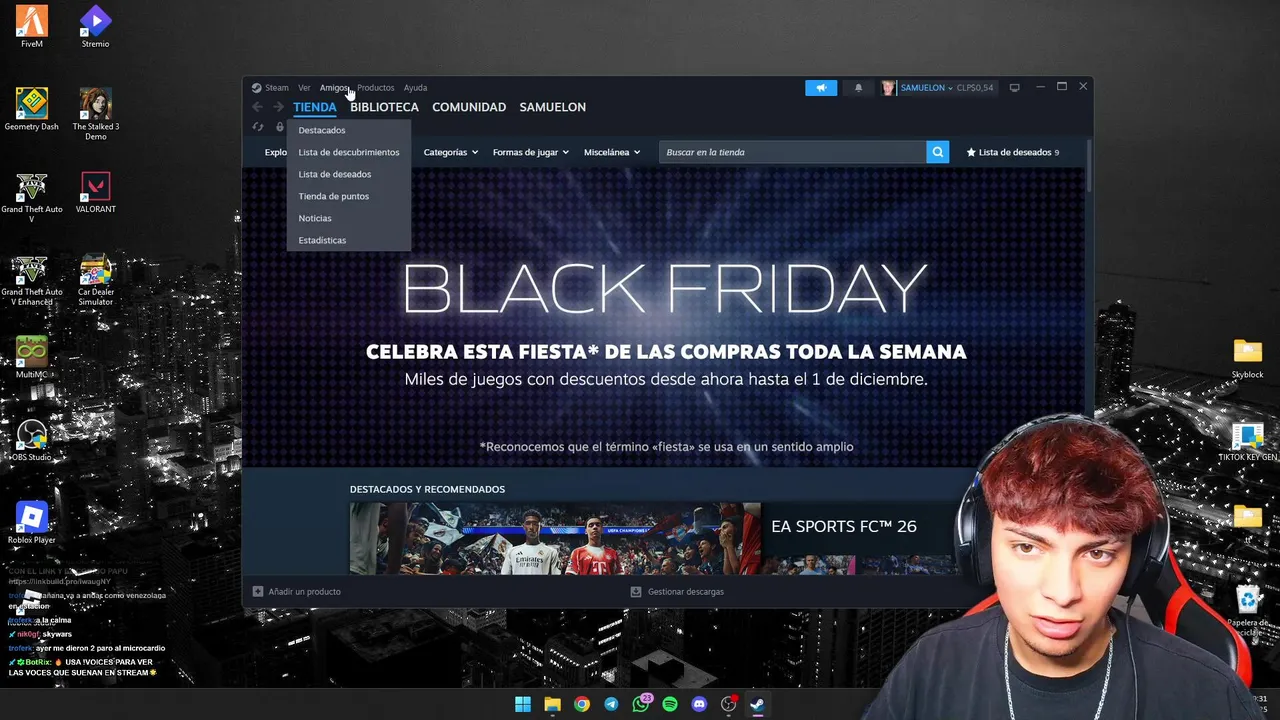Open the SAMUELON profile tab
The width and height of the screenshot is (1280, 720).
pos(553,107)
